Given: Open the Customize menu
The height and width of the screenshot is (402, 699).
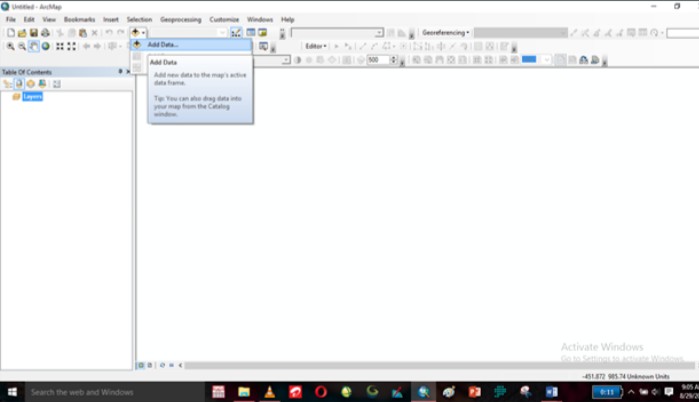Looking at the screenshot, I should (x=224, y=20).
